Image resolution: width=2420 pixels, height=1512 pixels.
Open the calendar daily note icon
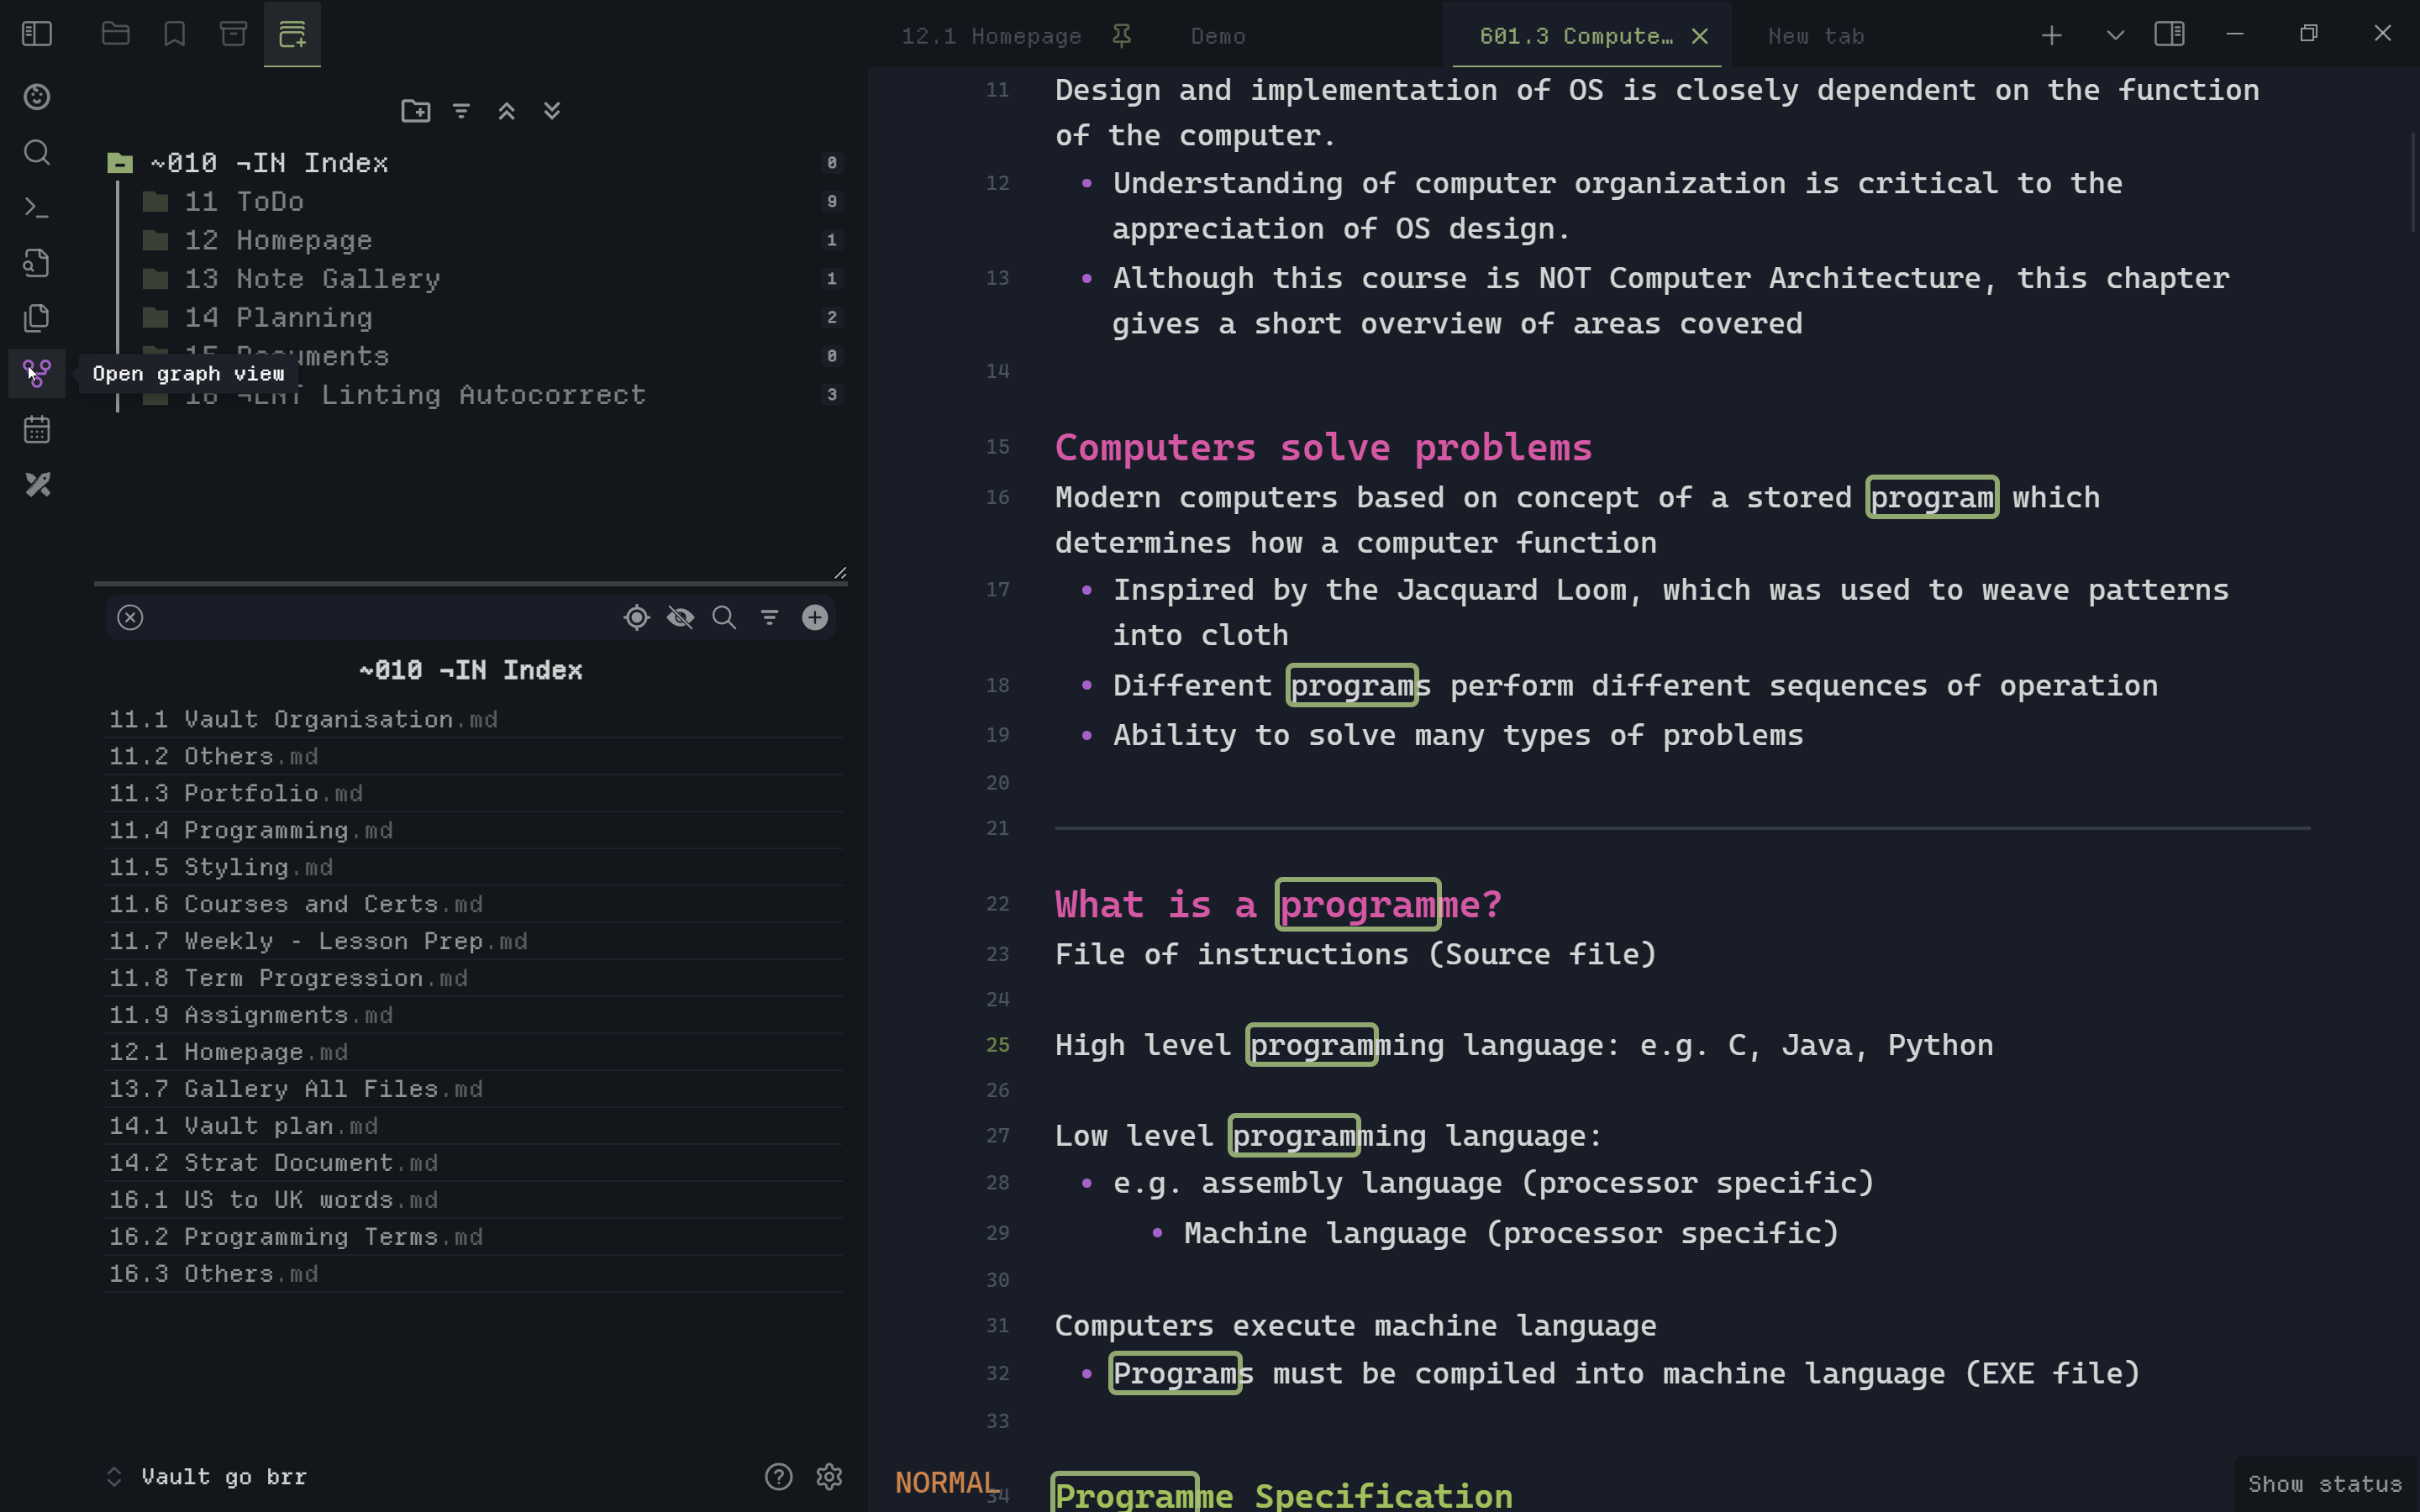click(x=37, y=429)
